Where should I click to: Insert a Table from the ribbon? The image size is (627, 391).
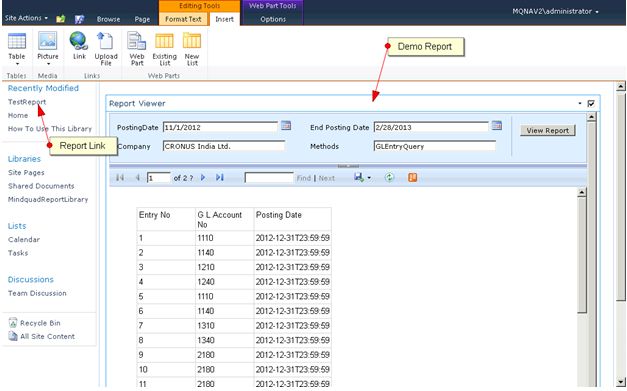coord(17,49)
